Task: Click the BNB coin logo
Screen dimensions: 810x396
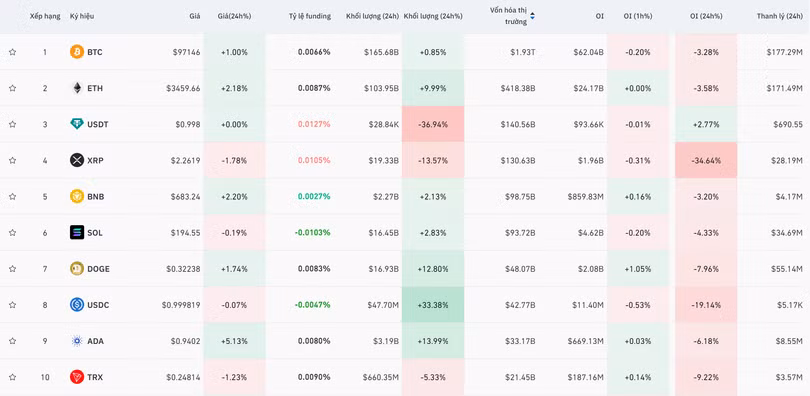Action: click(x=77, y=197)
